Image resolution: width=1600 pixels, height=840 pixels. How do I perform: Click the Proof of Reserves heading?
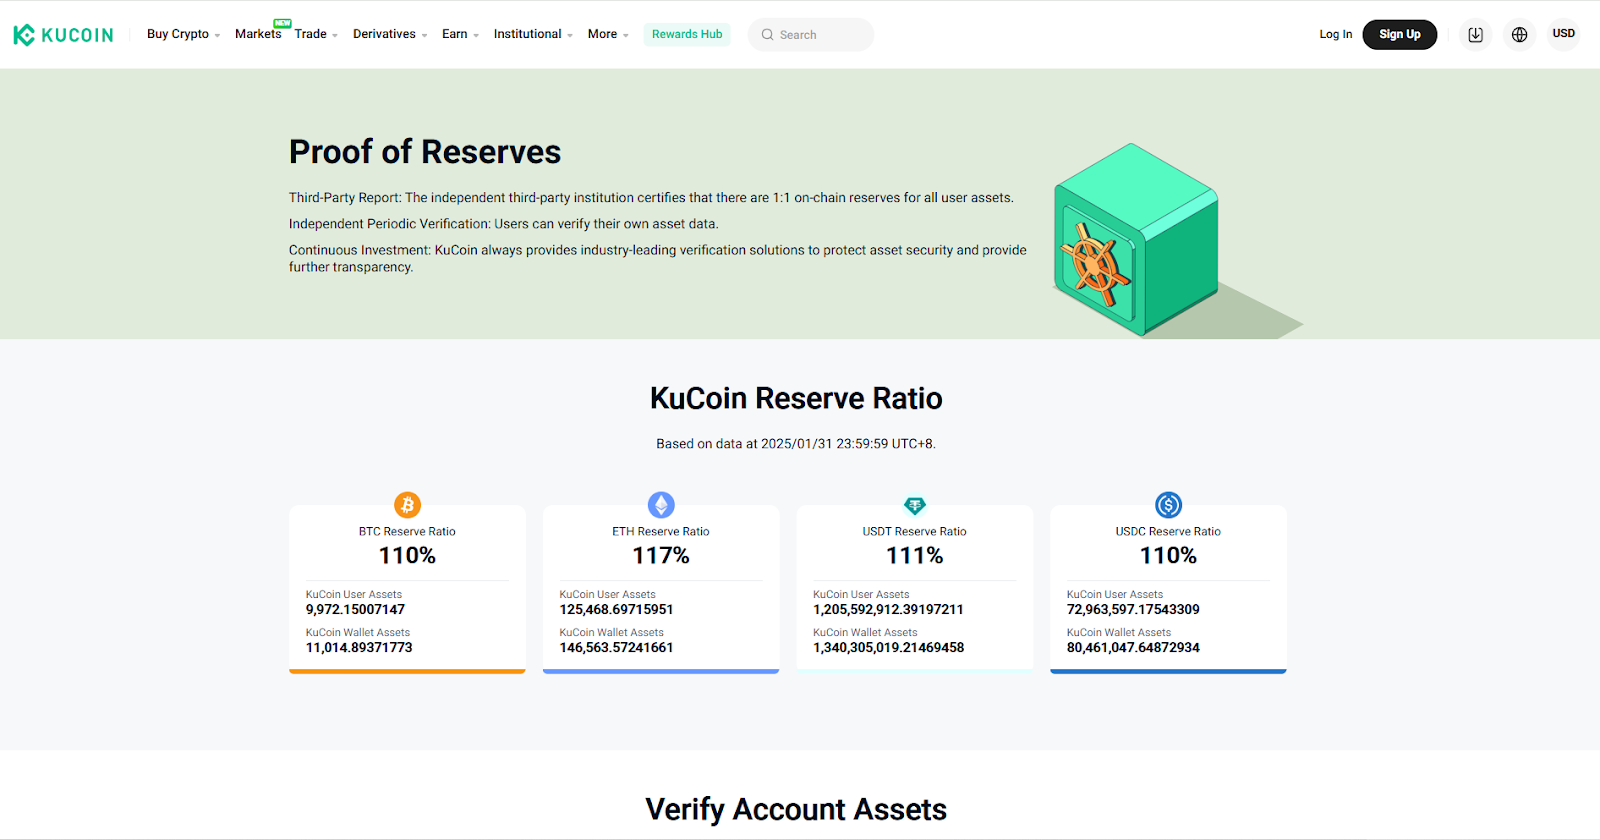(x=425, y=152)
